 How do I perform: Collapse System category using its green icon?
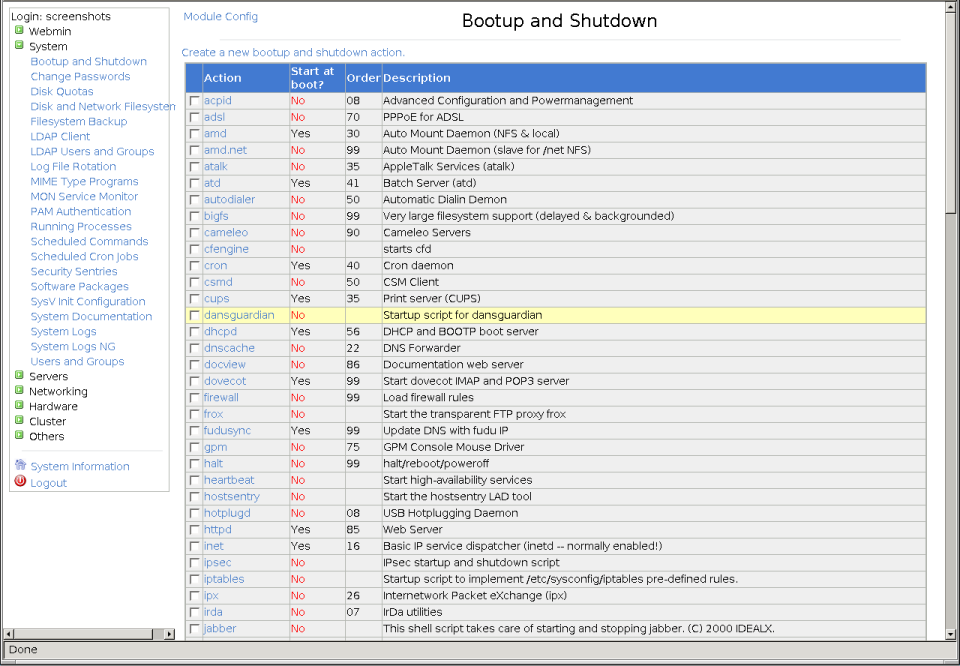(19, 45)
